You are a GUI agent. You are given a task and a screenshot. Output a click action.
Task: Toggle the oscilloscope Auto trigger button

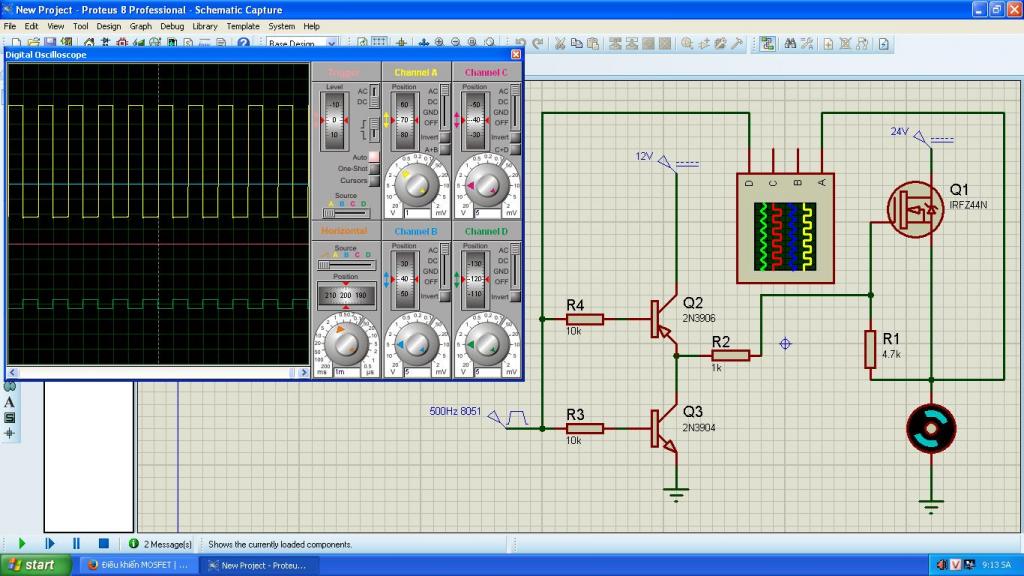pyautogui.click(x=373, y=157)
